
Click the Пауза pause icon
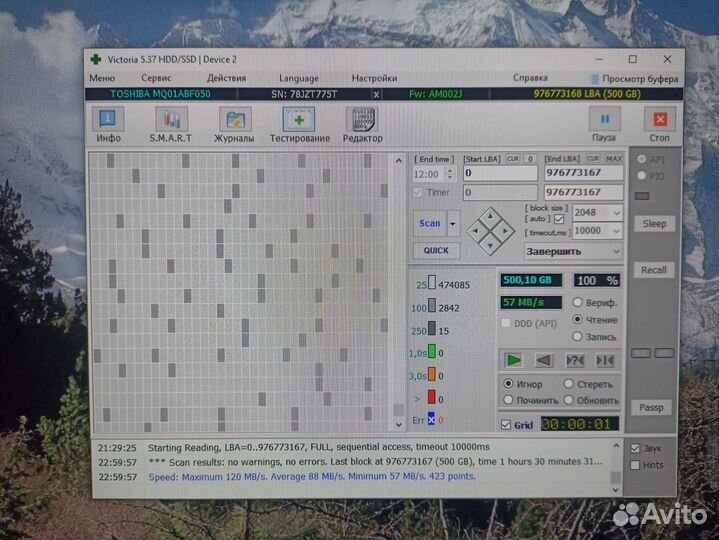[604, 120]
